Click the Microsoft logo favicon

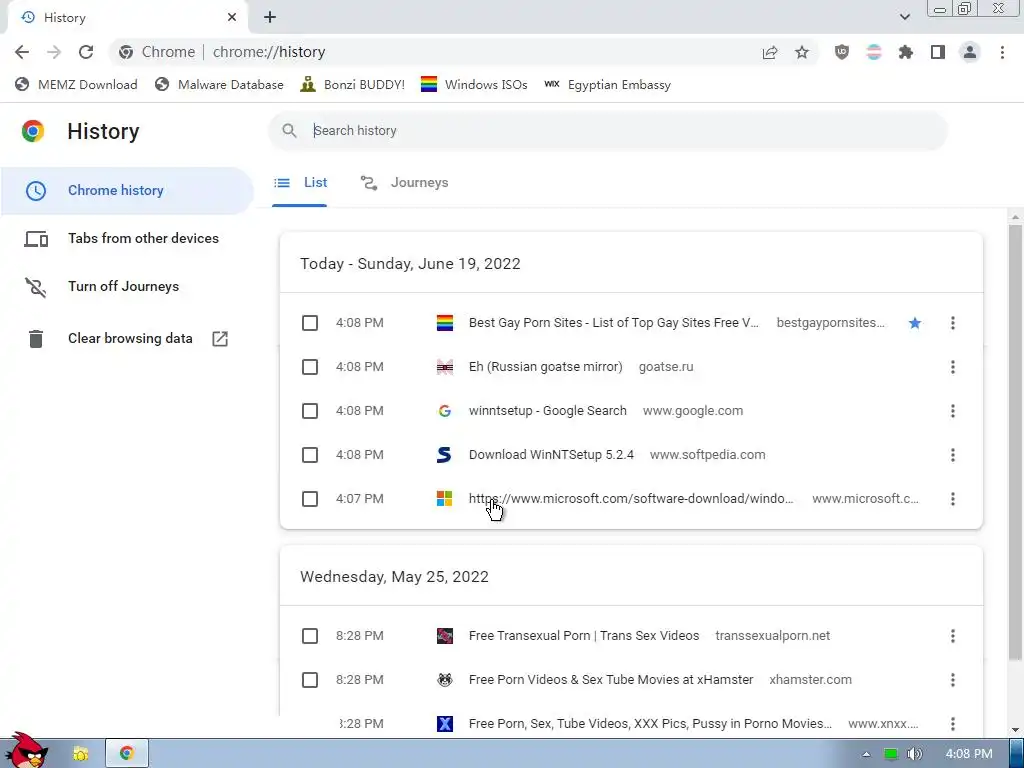click(x=445, y=499)
